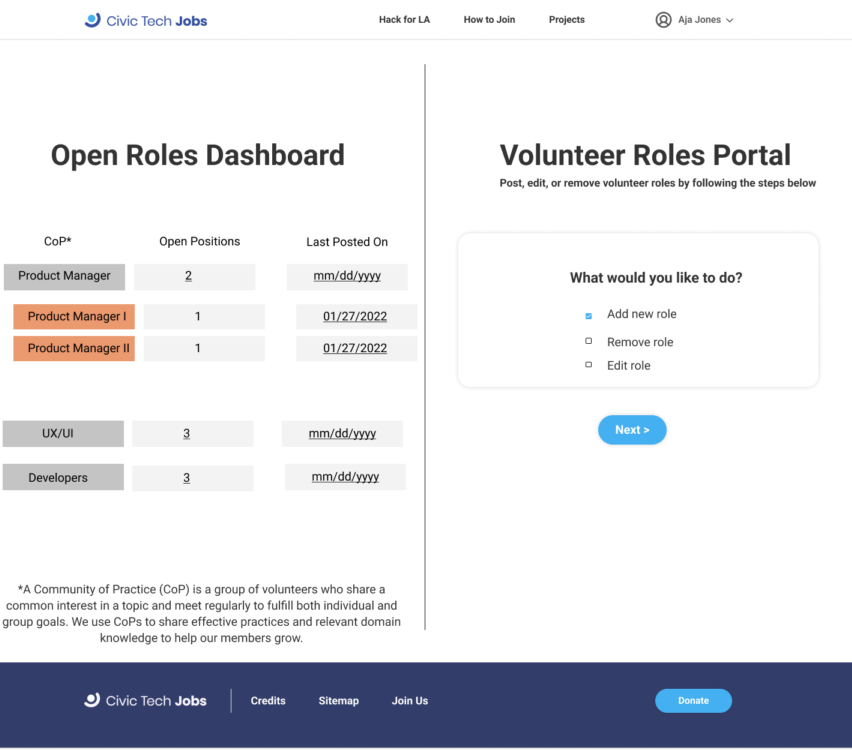Click Product Manager row mm/dd/yyyy date
This screenshot has height=750, width=852.
[347, 276]
